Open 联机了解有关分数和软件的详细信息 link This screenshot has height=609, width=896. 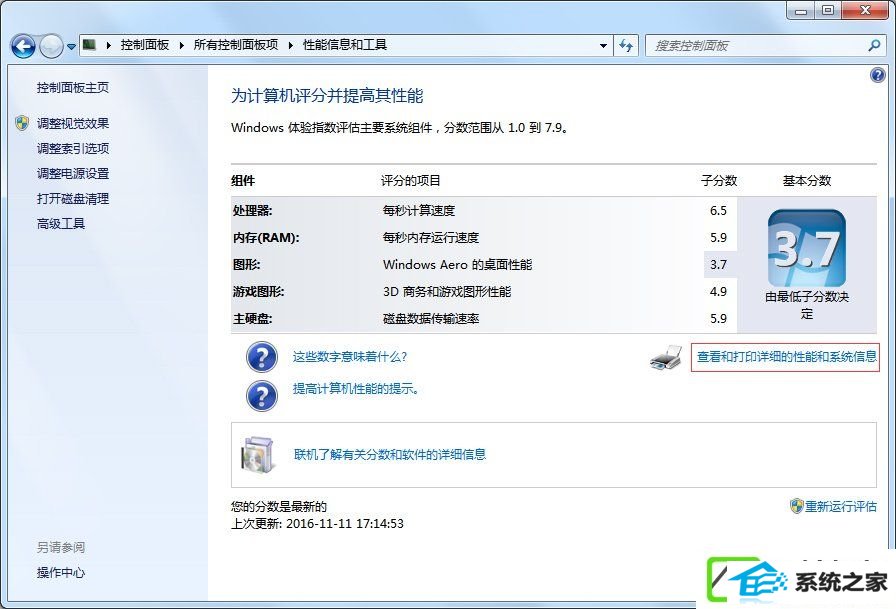390,455
